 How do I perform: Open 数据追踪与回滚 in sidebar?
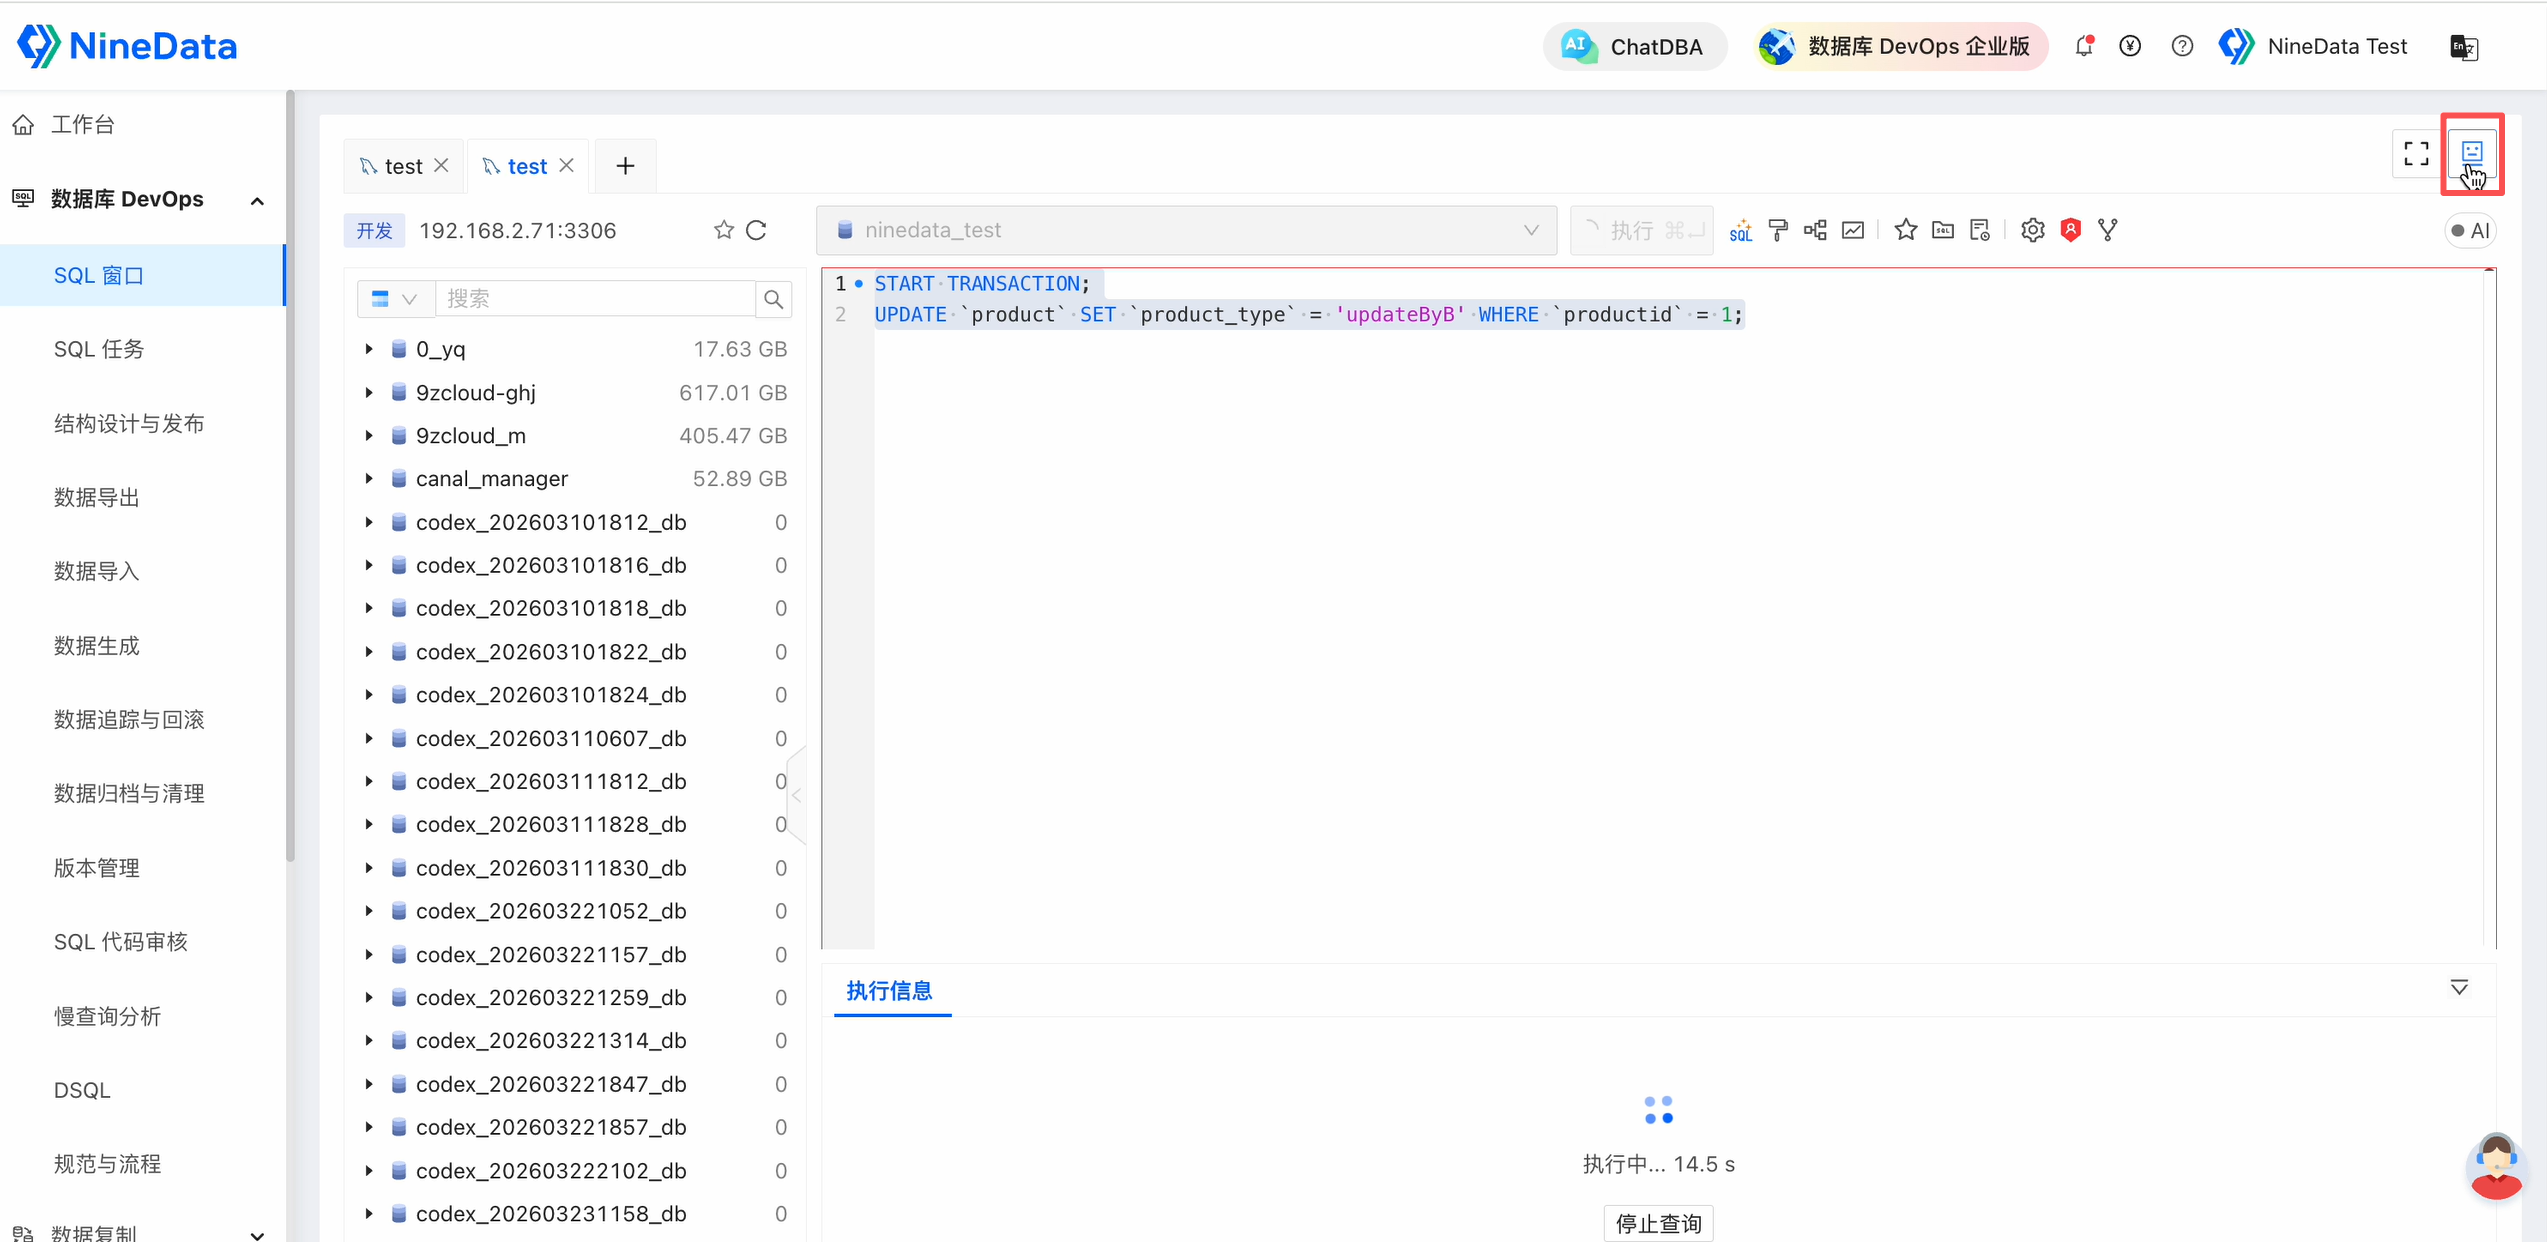click(x=129, y=719)
